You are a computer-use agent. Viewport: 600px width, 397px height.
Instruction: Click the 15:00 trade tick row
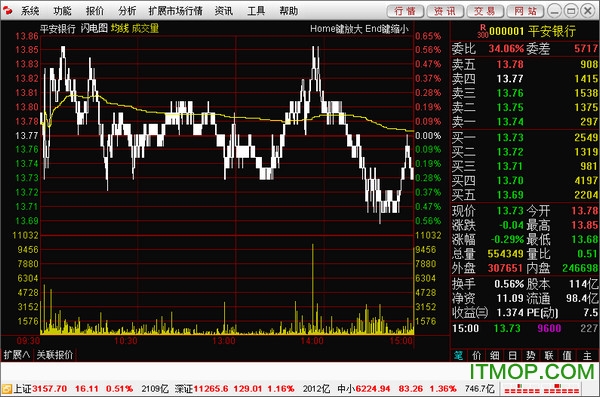(525, 328)
